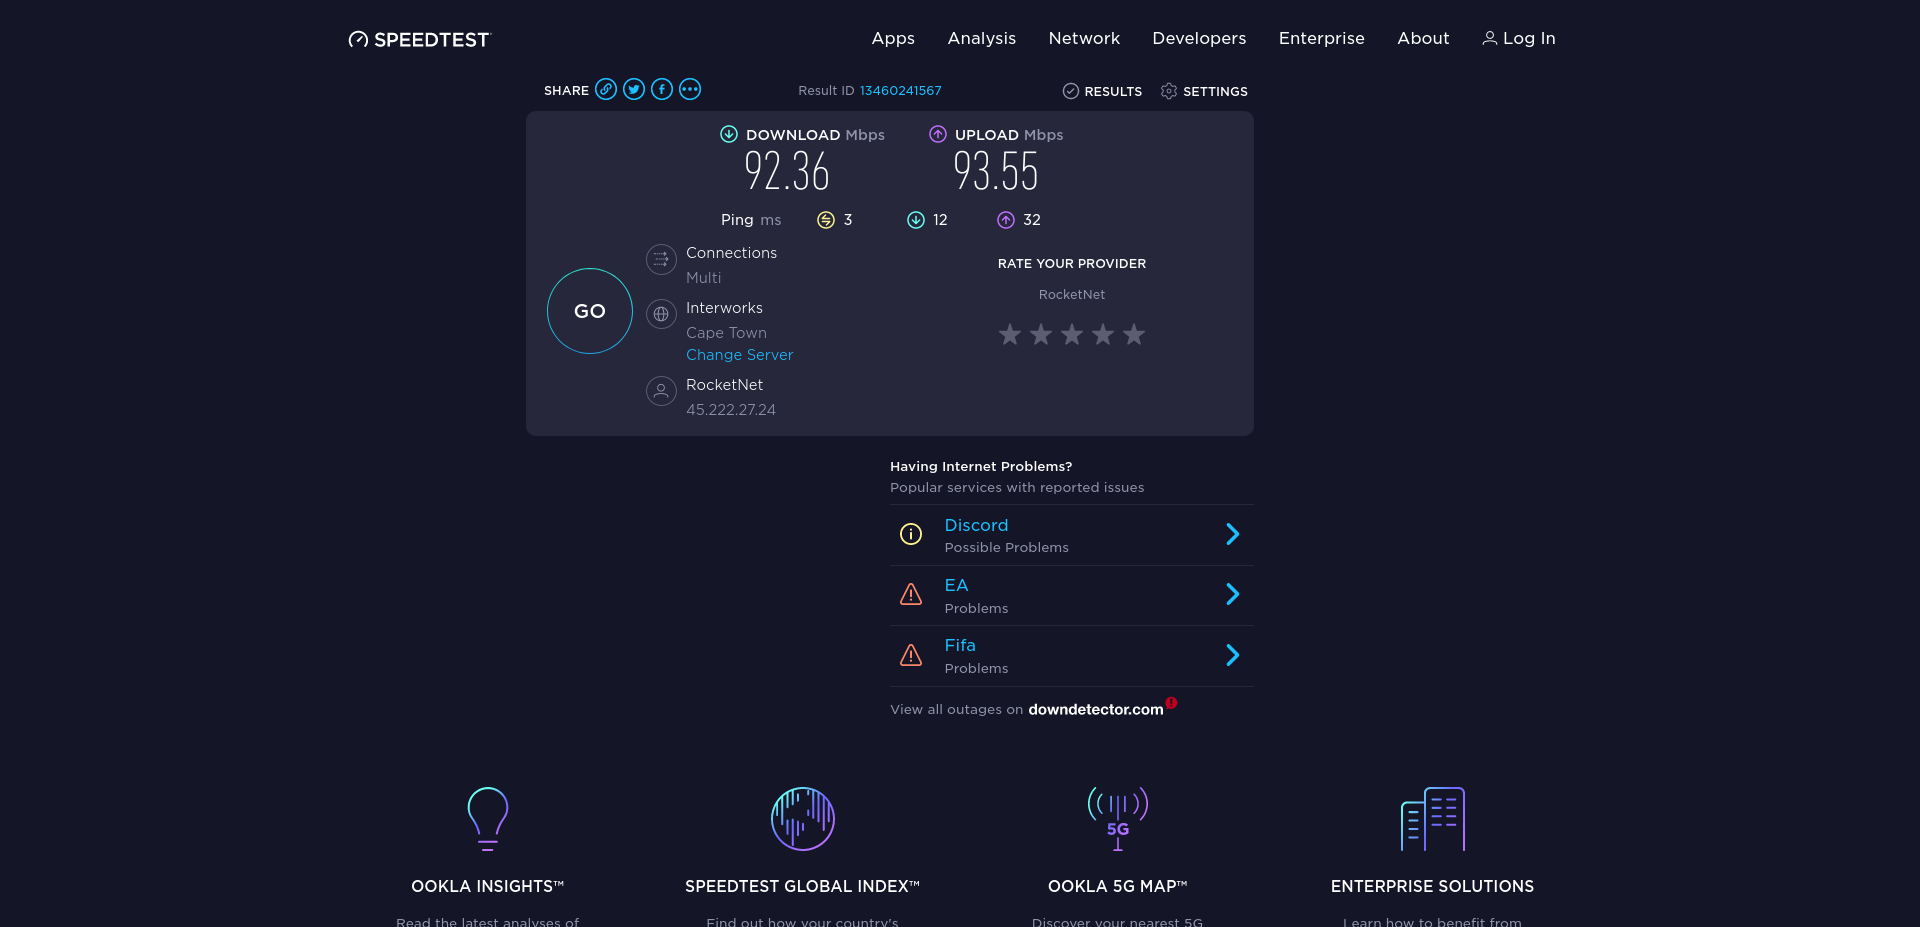
Task: Open downdetector.com link
Action: point(1096,710)
